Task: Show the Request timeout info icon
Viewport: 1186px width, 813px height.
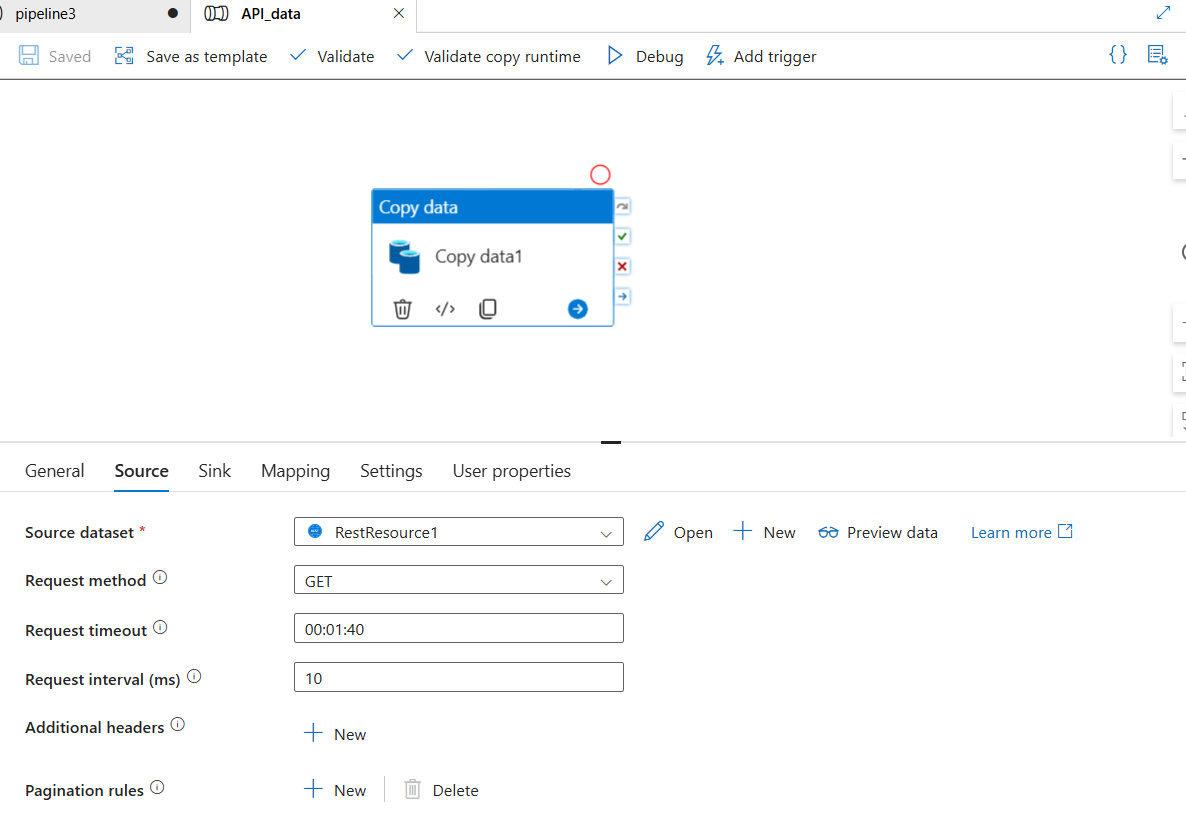Action: [160, 628]
